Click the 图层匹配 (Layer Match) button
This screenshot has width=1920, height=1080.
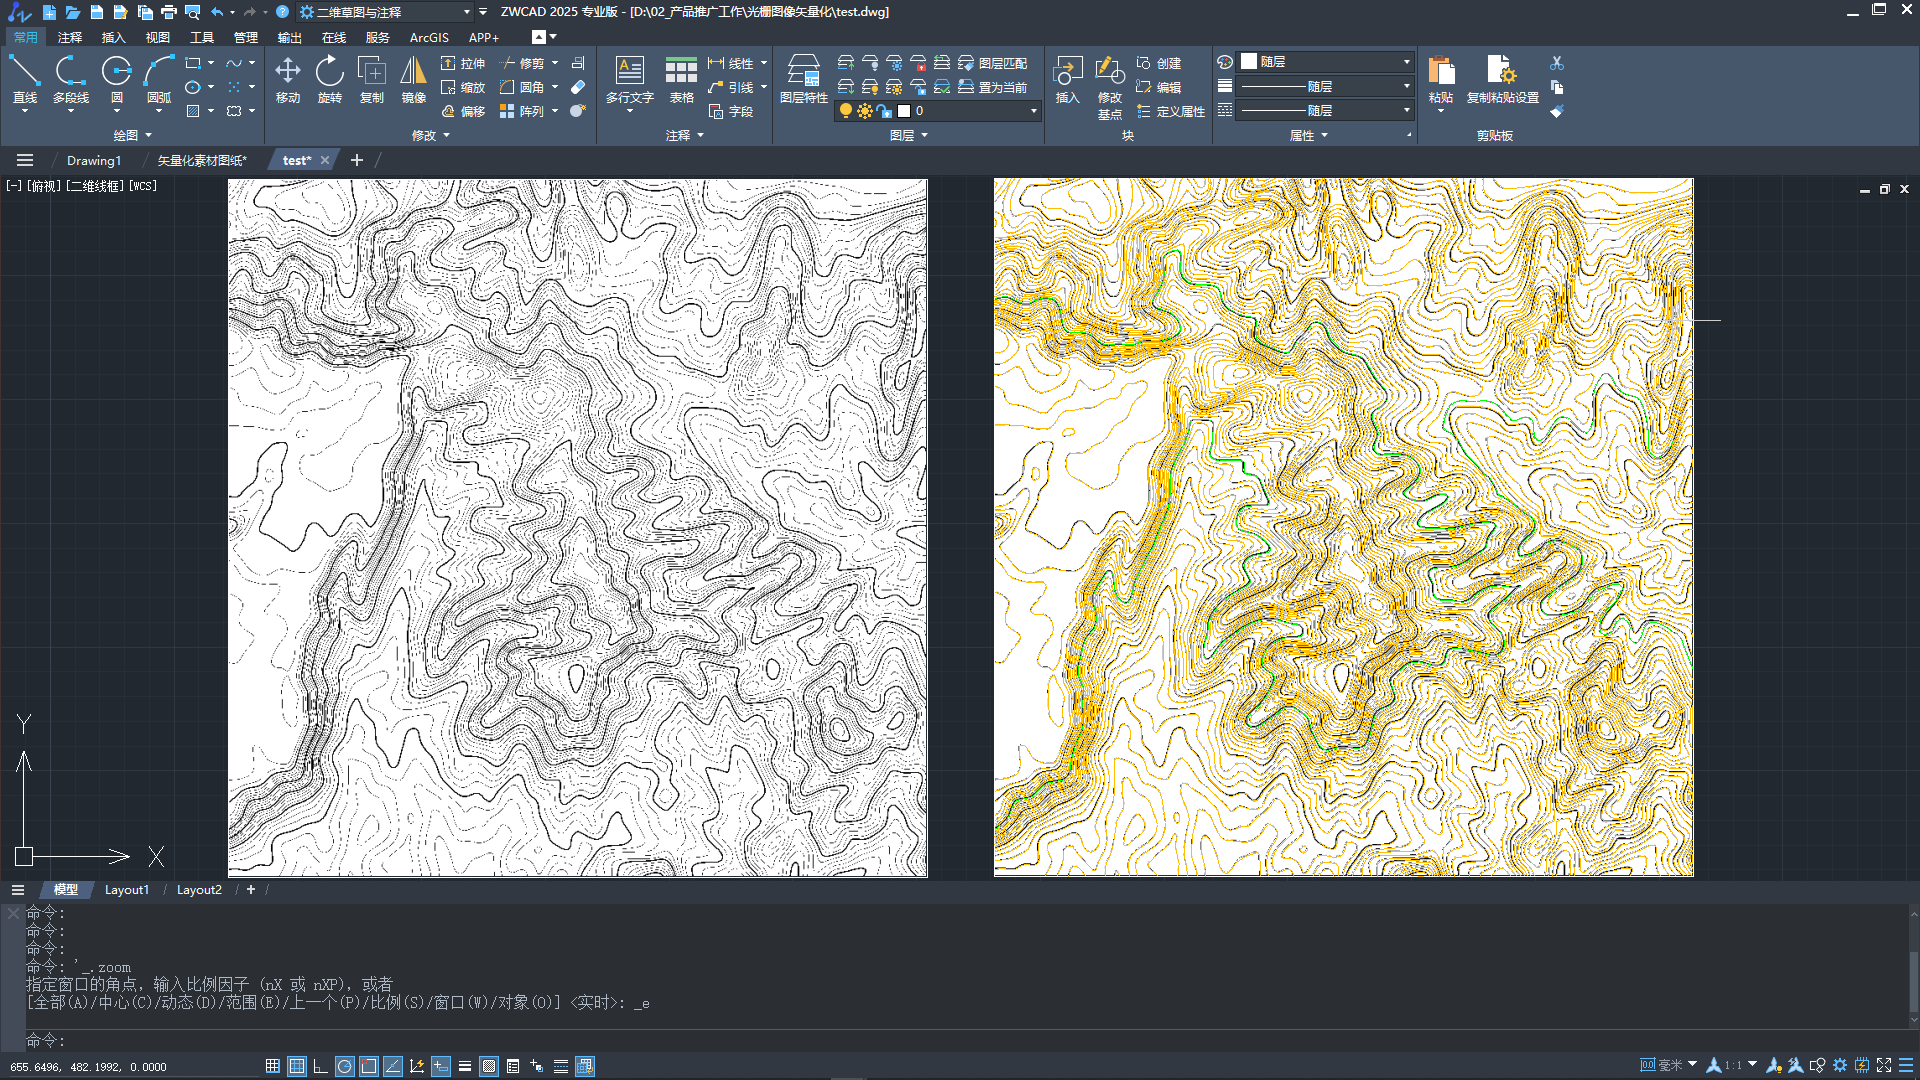[993, 63]
